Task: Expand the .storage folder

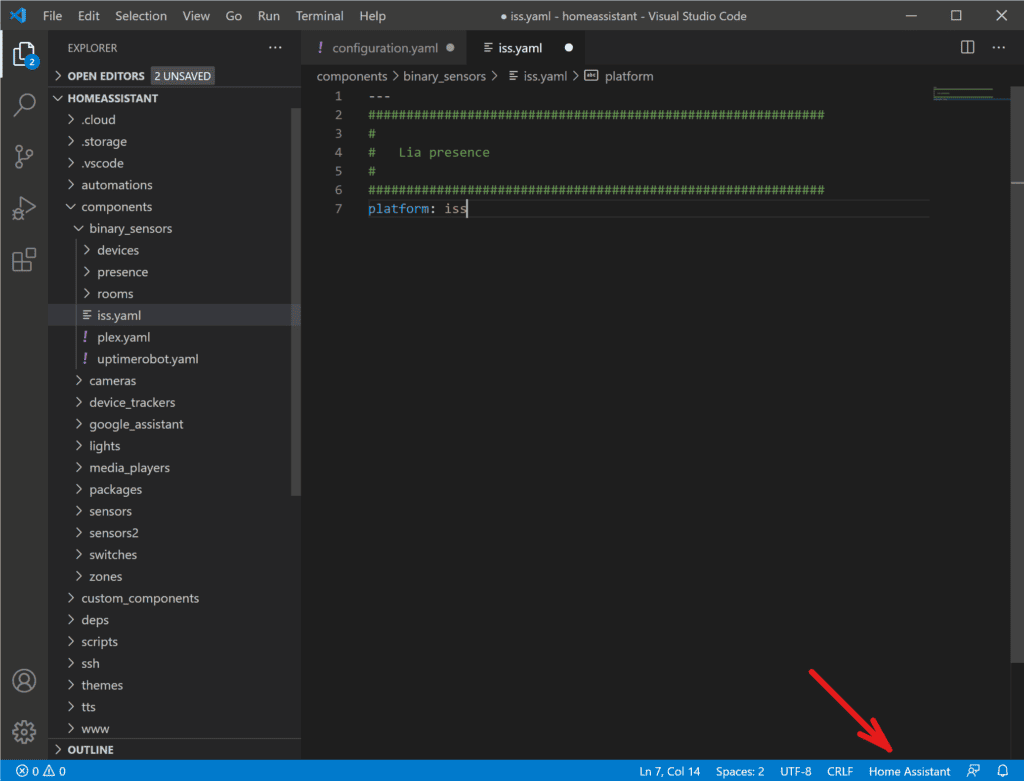Action: 175,141
